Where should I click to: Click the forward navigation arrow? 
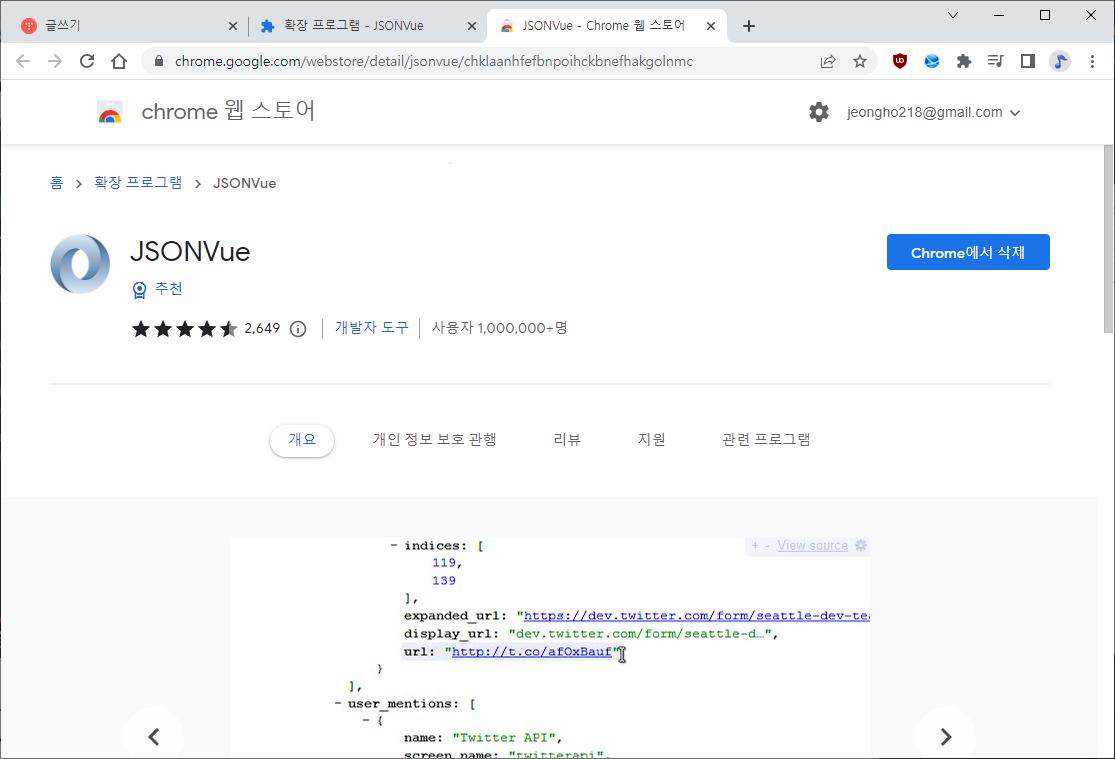[x=55, y=61]
